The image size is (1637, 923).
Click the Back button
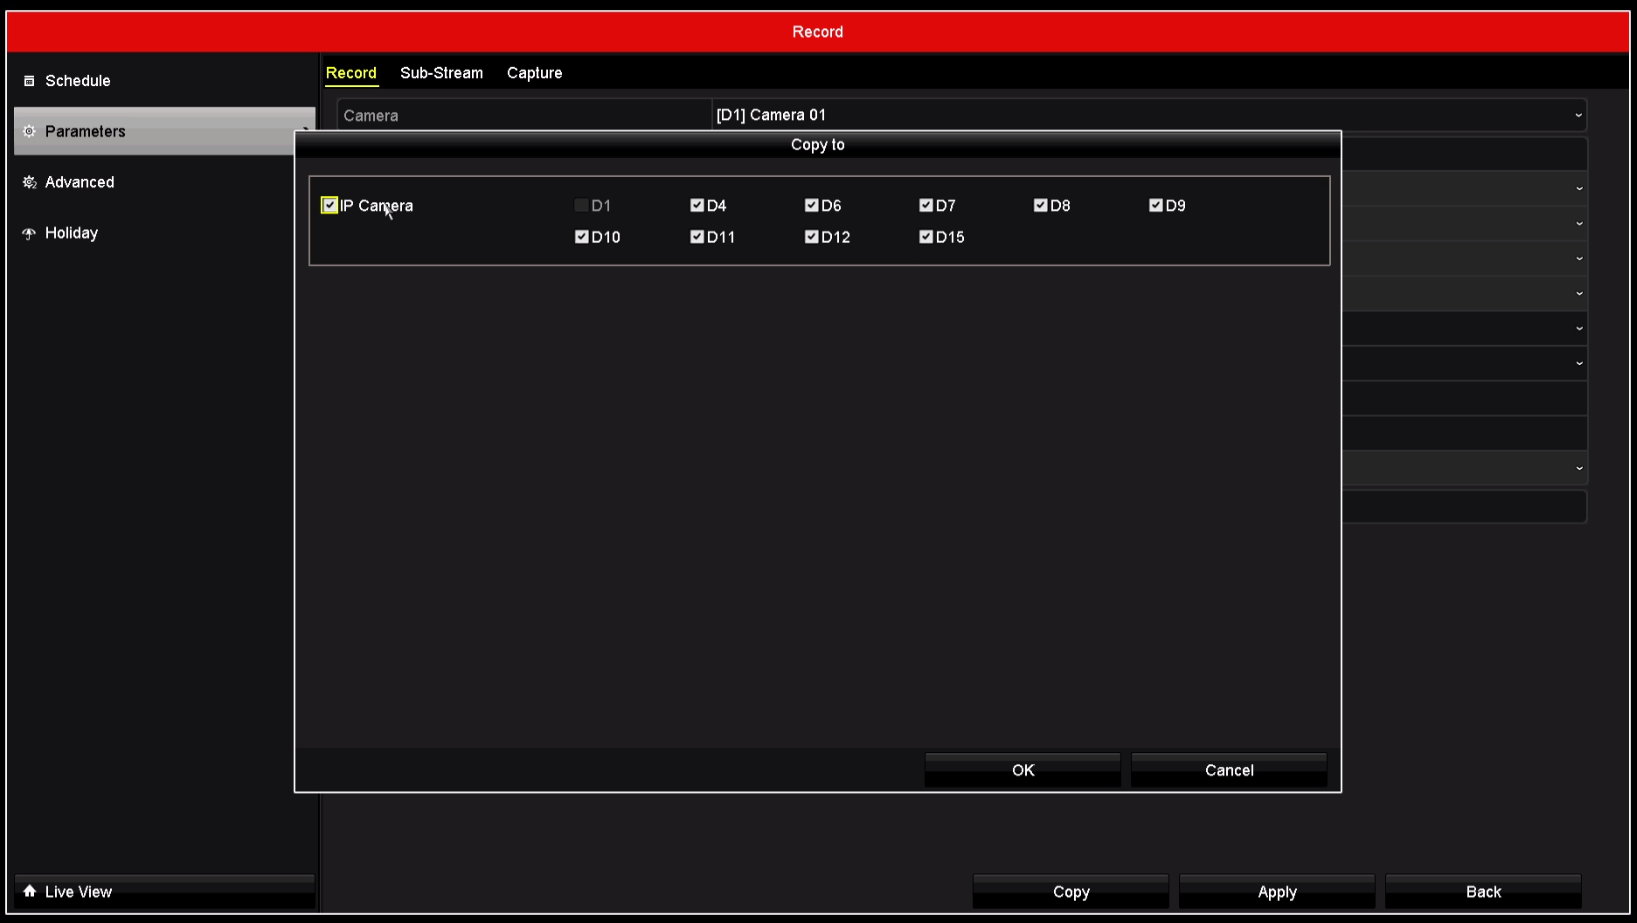pyautogui.click(x=1482, y=892)
